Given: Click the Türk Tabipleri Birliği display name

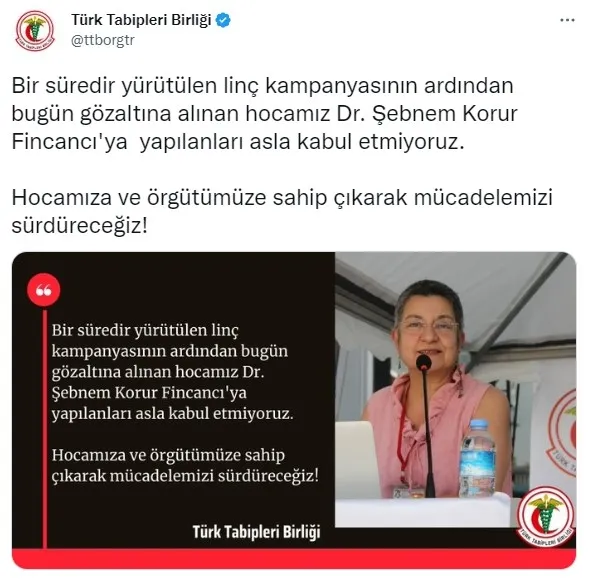Looking at the screenshot, I should point(141,20).
